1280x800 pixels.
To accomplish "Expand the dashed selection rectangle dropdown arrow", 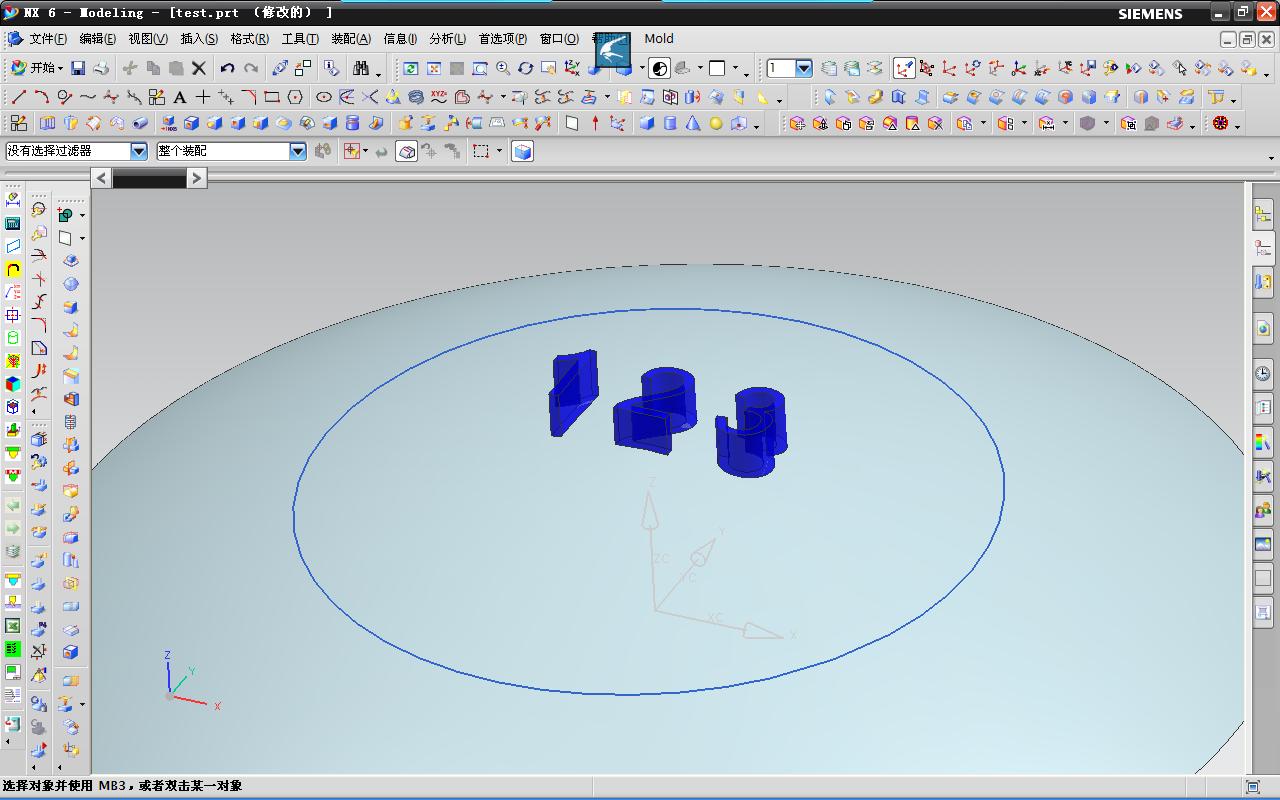I will [x=500, y=151].
